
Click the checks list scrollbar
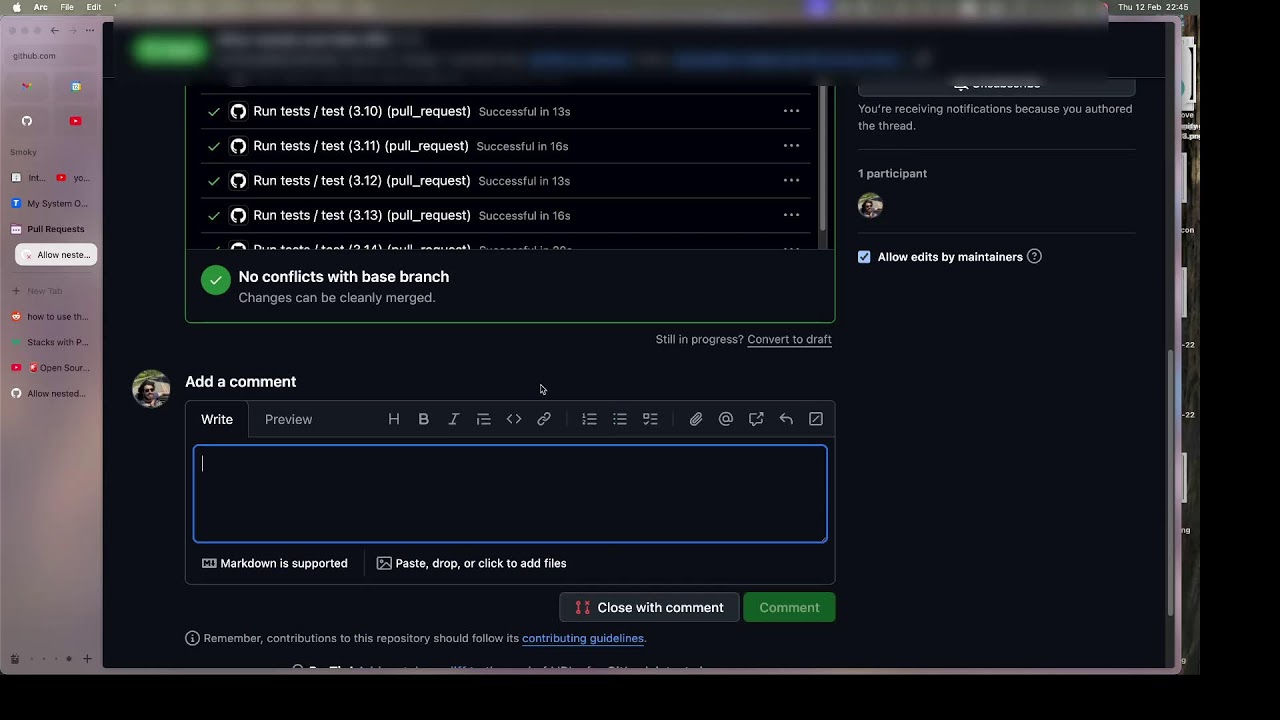[822, 158]
